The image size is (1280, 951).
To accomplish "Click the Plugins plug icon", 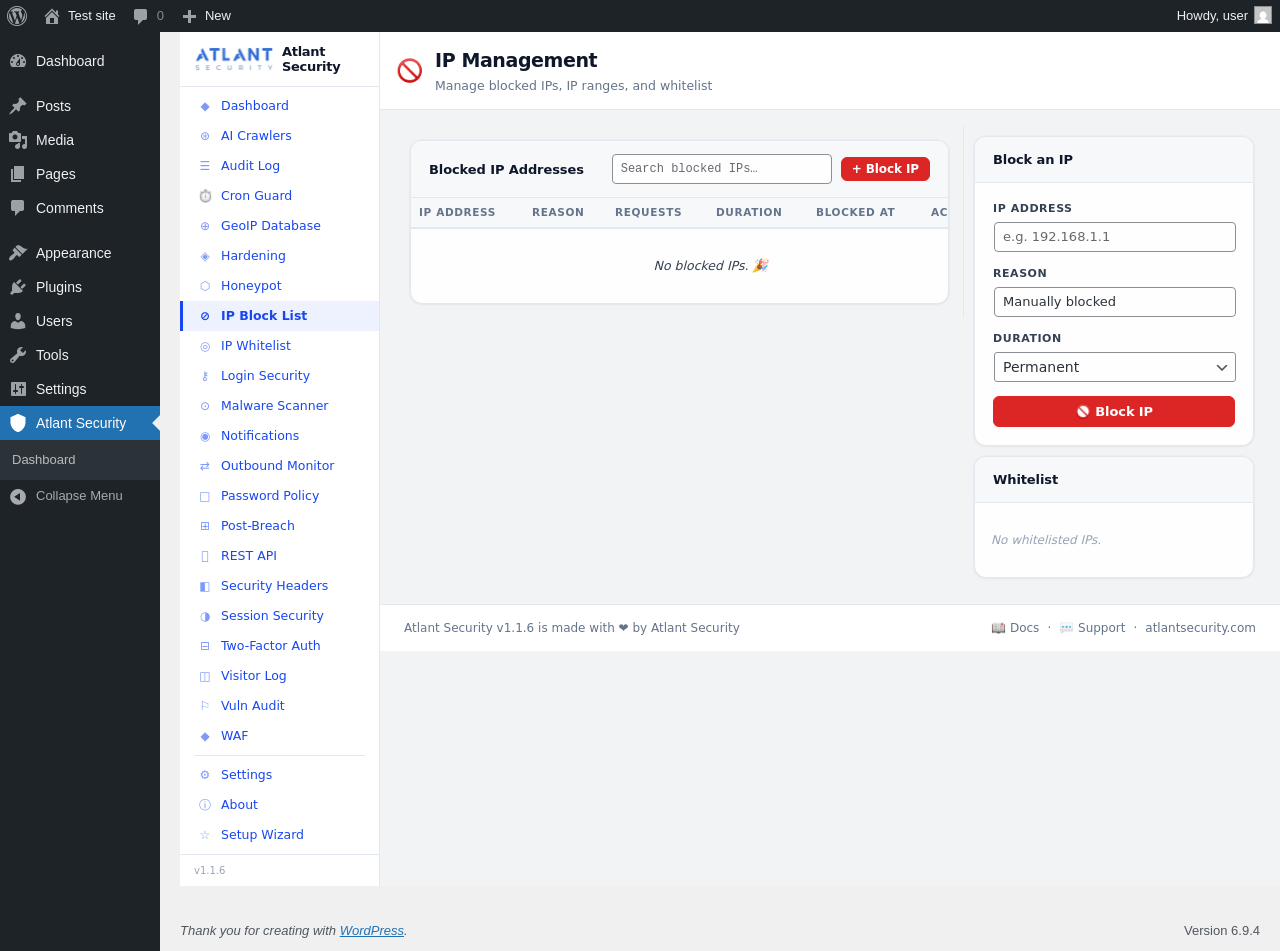I will [18, 287].
